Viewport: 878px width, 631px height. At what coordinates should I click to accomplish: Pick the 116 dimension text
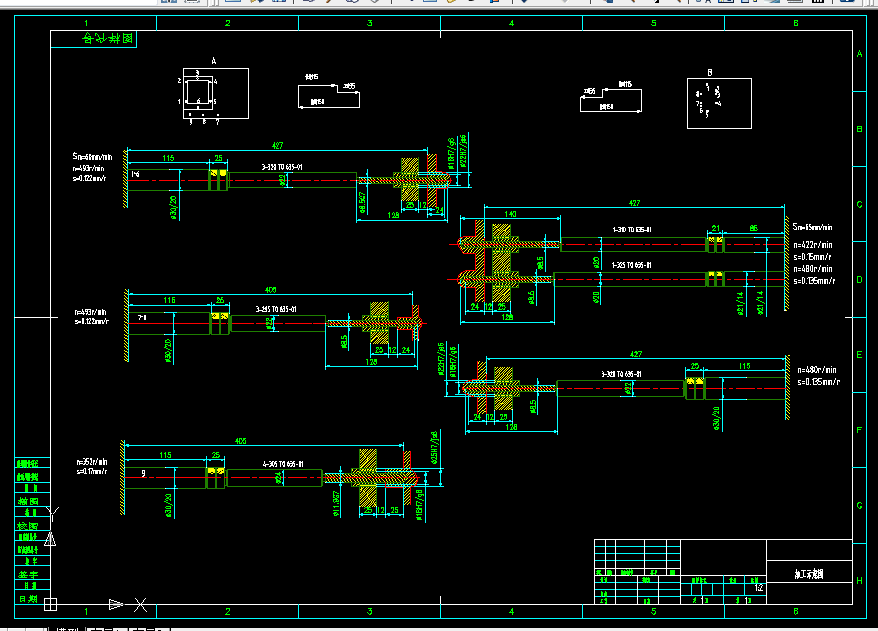(x=170, y=300)
